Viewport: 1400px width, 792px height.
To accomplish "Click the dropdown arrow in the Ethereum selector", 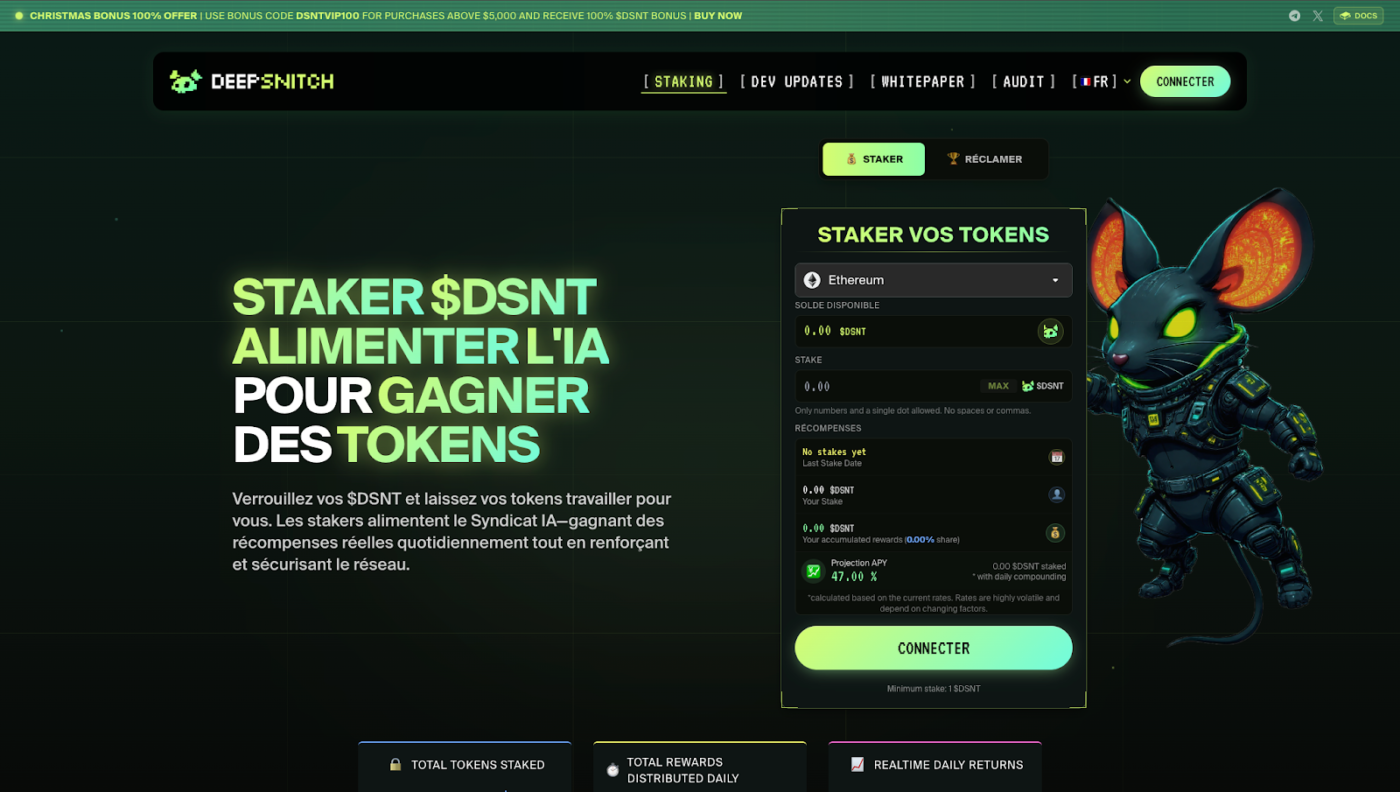I will (1055, 281).
